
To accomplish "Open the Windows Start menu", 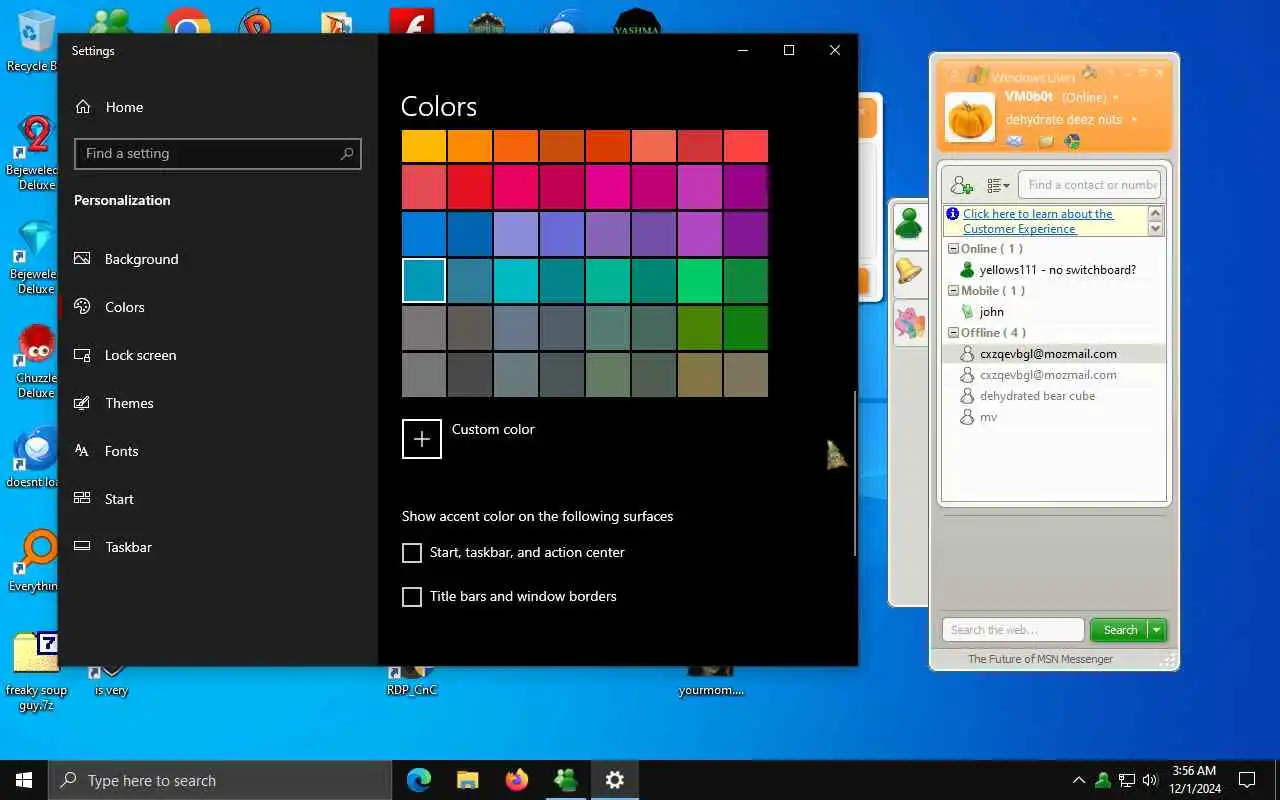I will 24,780.
